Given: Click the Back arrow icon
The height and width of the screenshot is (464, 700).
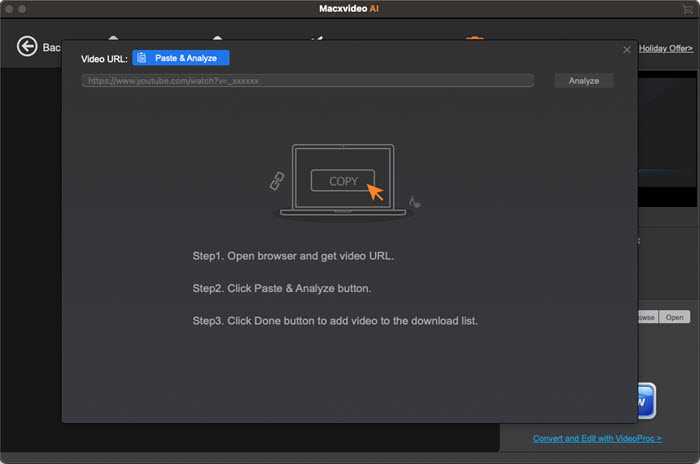Looking at the screenshot, I should [27, 46].
